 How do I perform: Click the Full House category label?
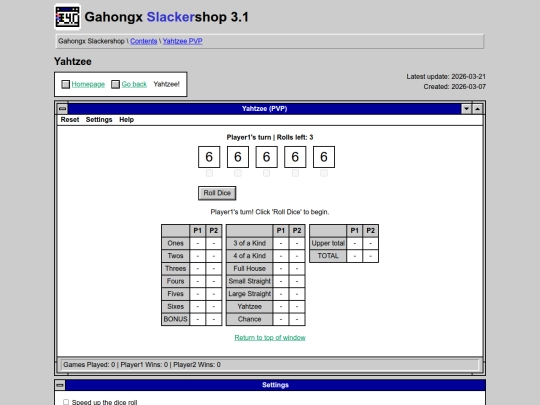(x=249, y=269)
